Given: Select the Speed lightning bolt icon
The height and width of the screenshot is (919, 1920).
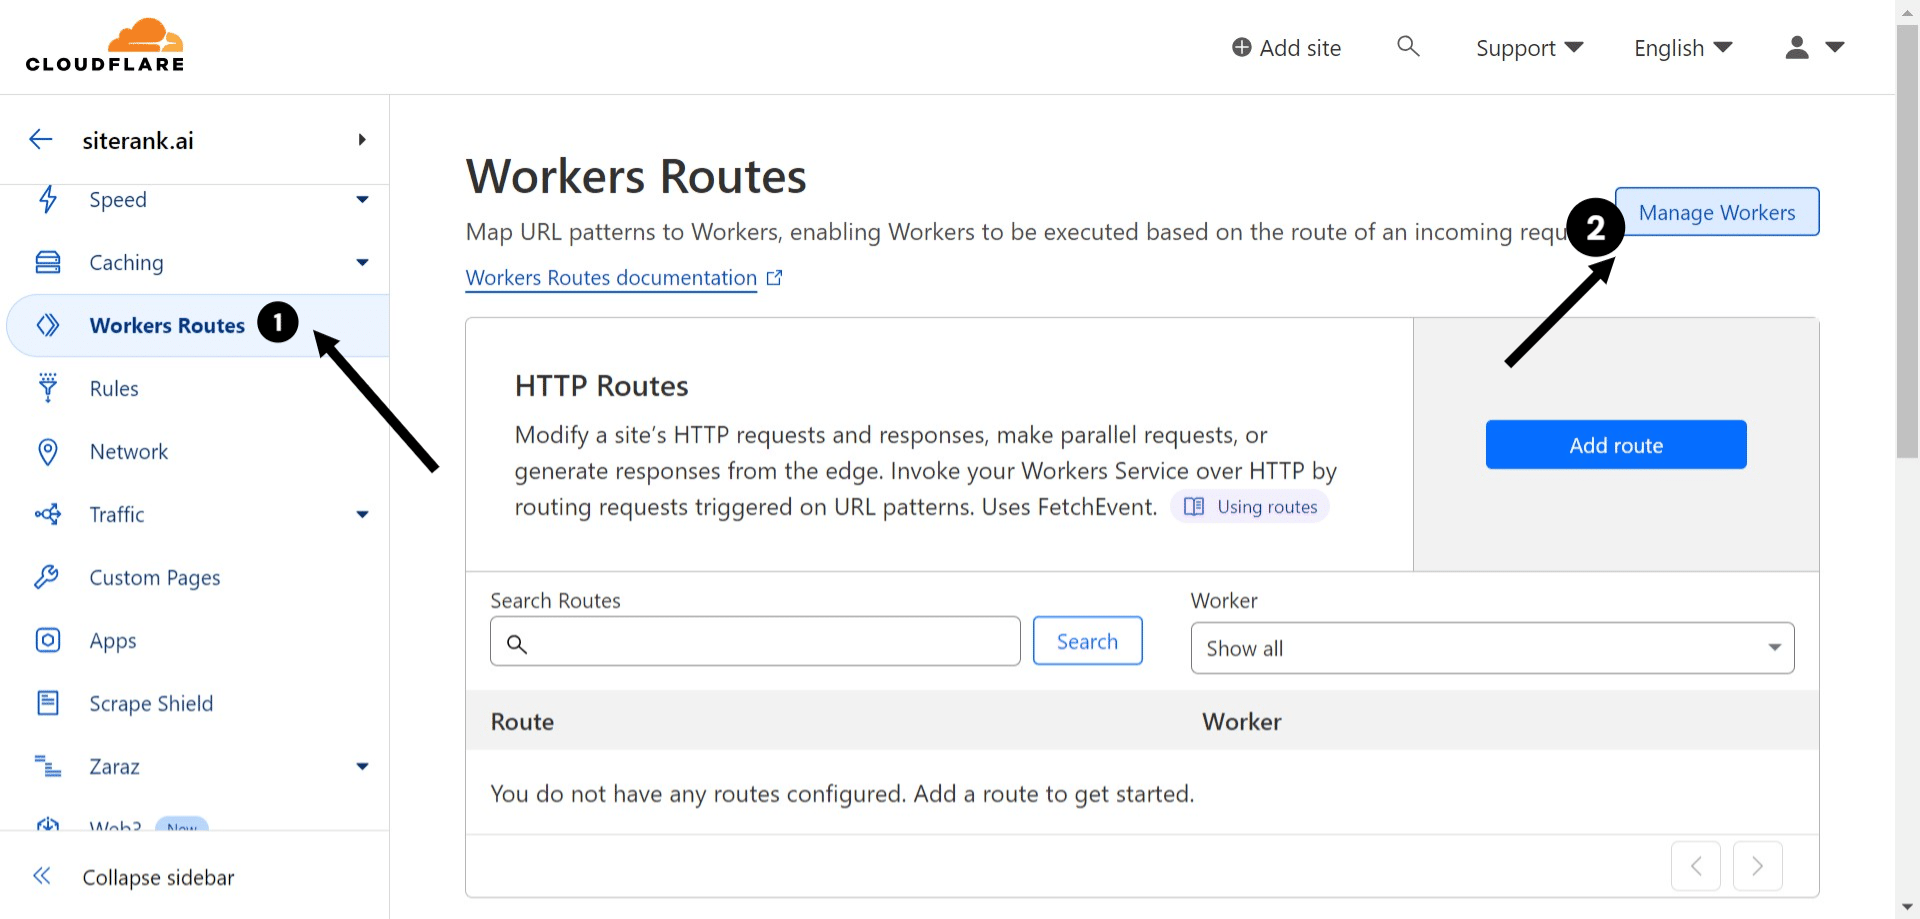Looking at the screenshot, I should click(47, 199).
